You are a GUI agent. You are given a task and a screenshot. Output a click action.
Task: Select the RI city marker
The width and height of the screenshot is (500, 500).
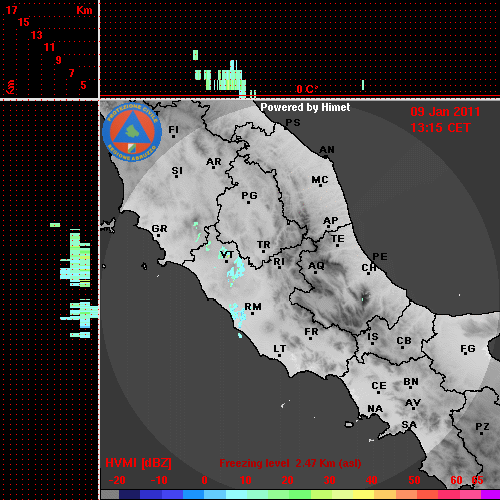tap(279, 267)
